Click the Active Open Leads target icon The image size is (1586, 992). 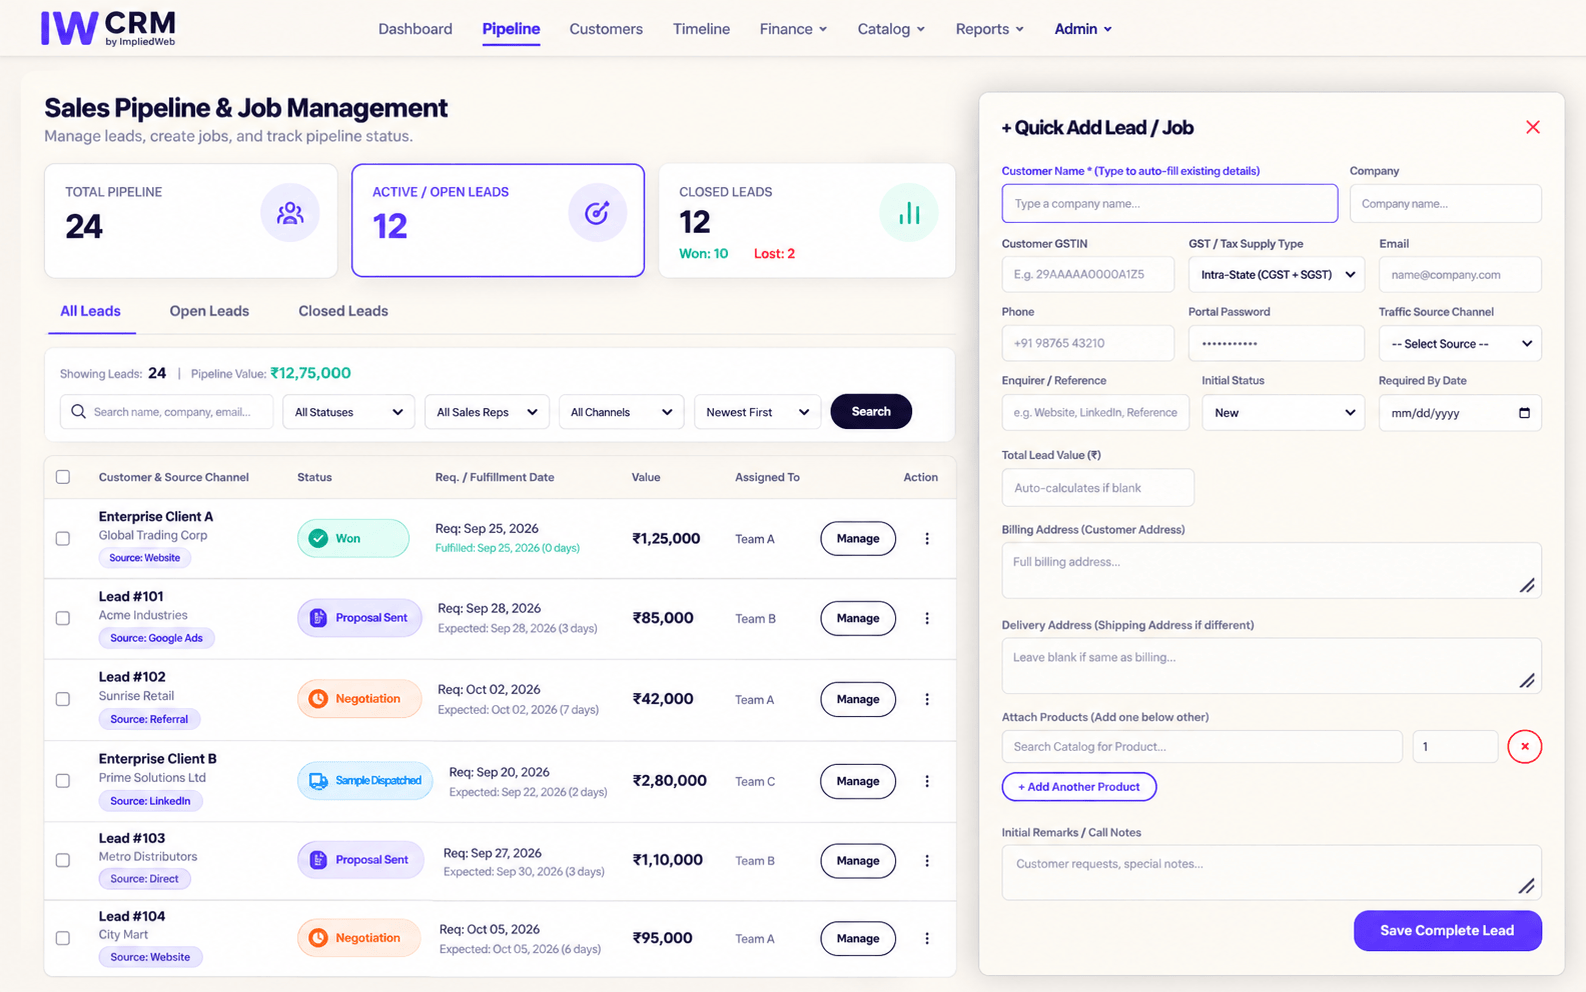597,213
